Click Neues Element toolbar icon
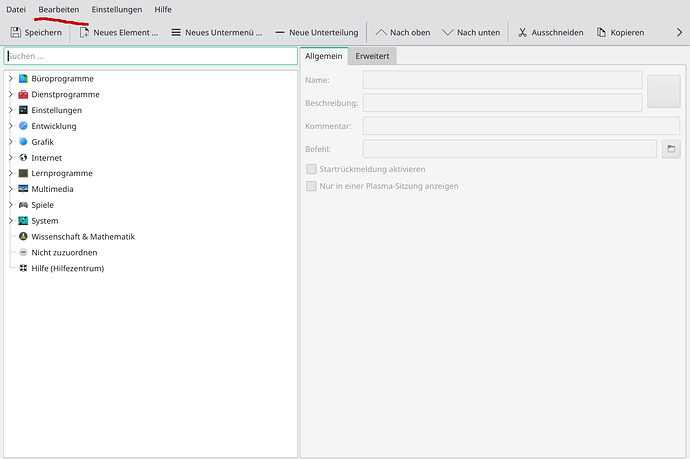This screenshot has height=459, width=690. pos(85,33)
